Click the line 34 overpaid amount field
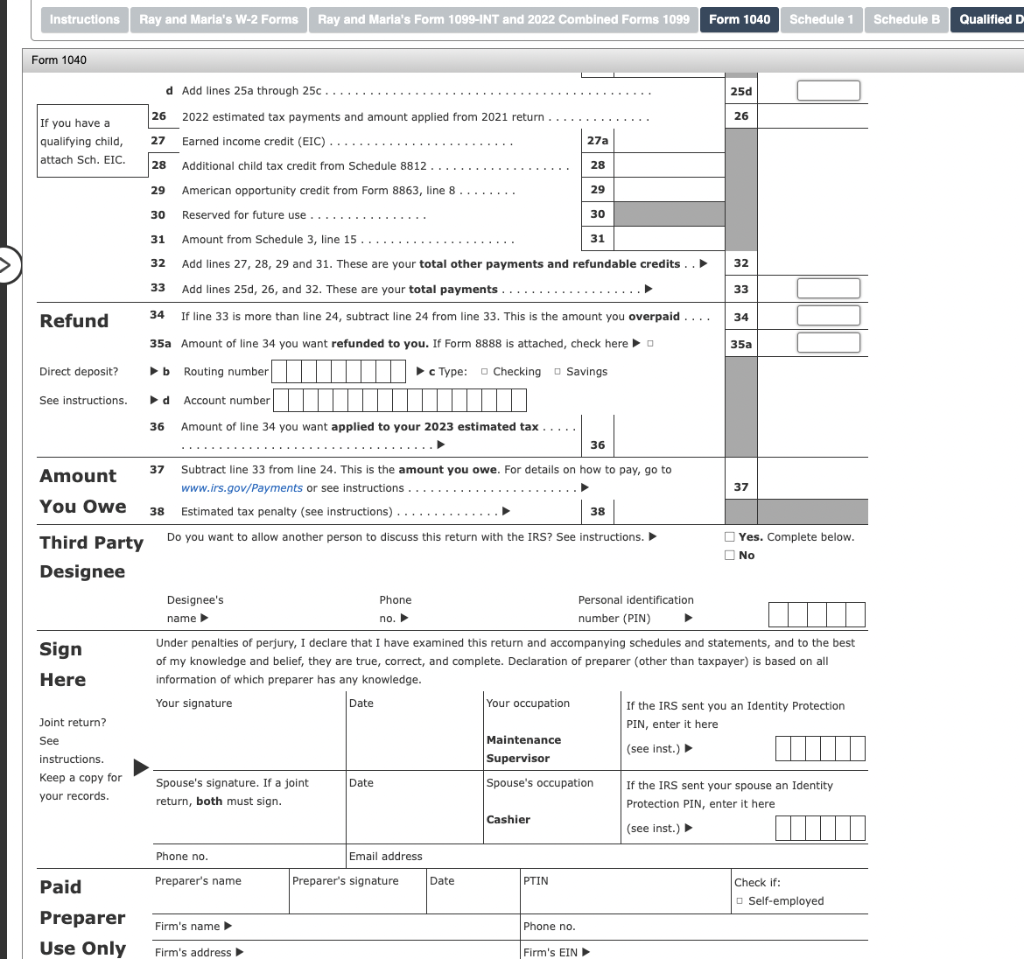The image size is (1024, 959). tap(827, 315)
